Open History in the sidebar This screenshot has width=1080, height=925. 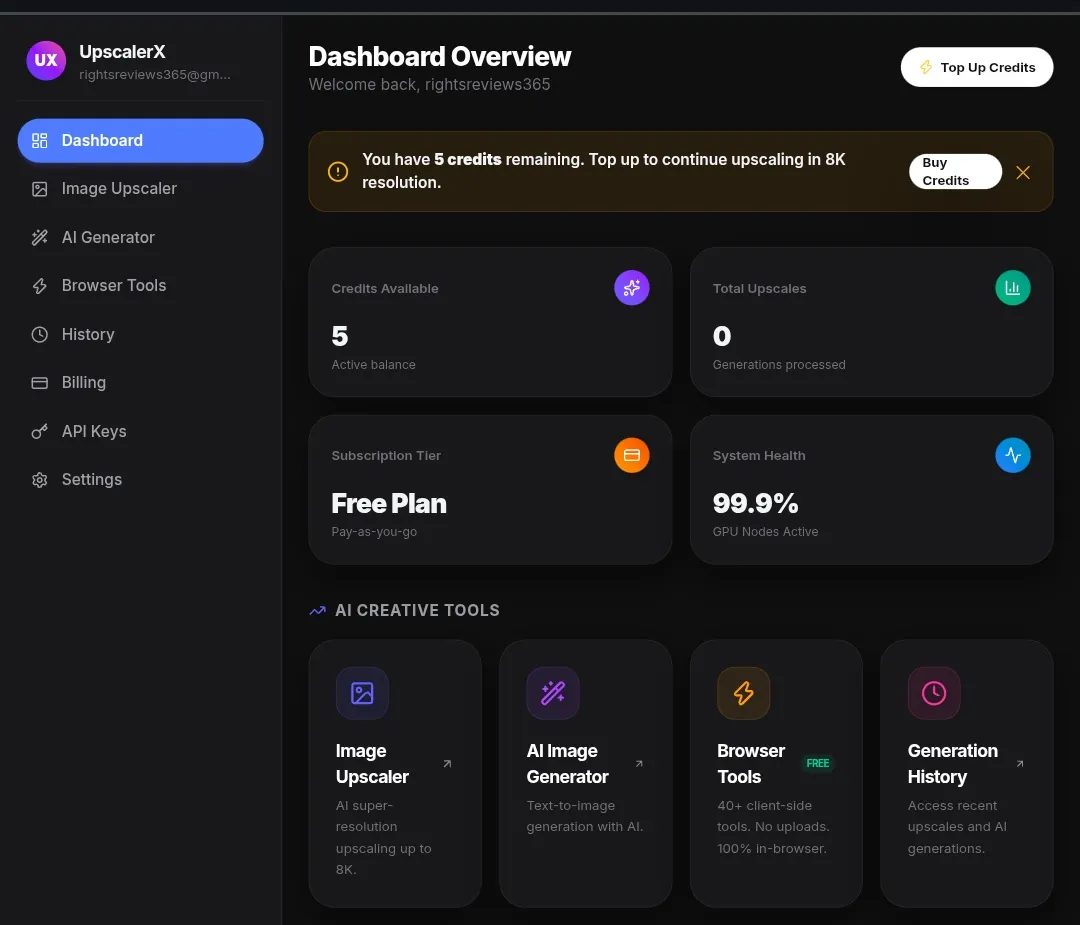click(141, 335)
